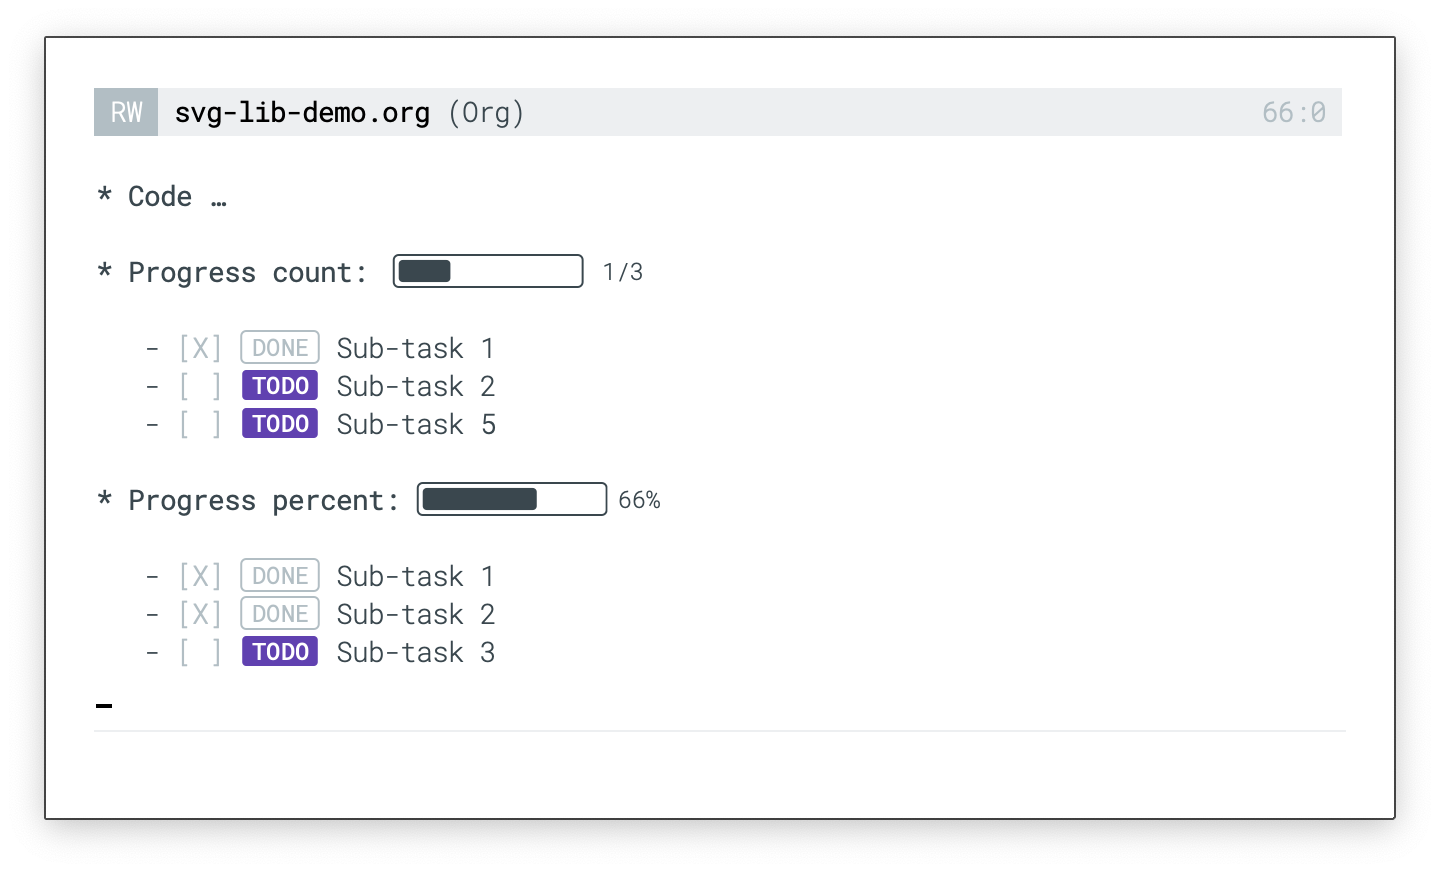Collapse the Progress count heading star
The height and width of the screenshot is (872, 1440).
pyautogui.click(x=104, y=272)
